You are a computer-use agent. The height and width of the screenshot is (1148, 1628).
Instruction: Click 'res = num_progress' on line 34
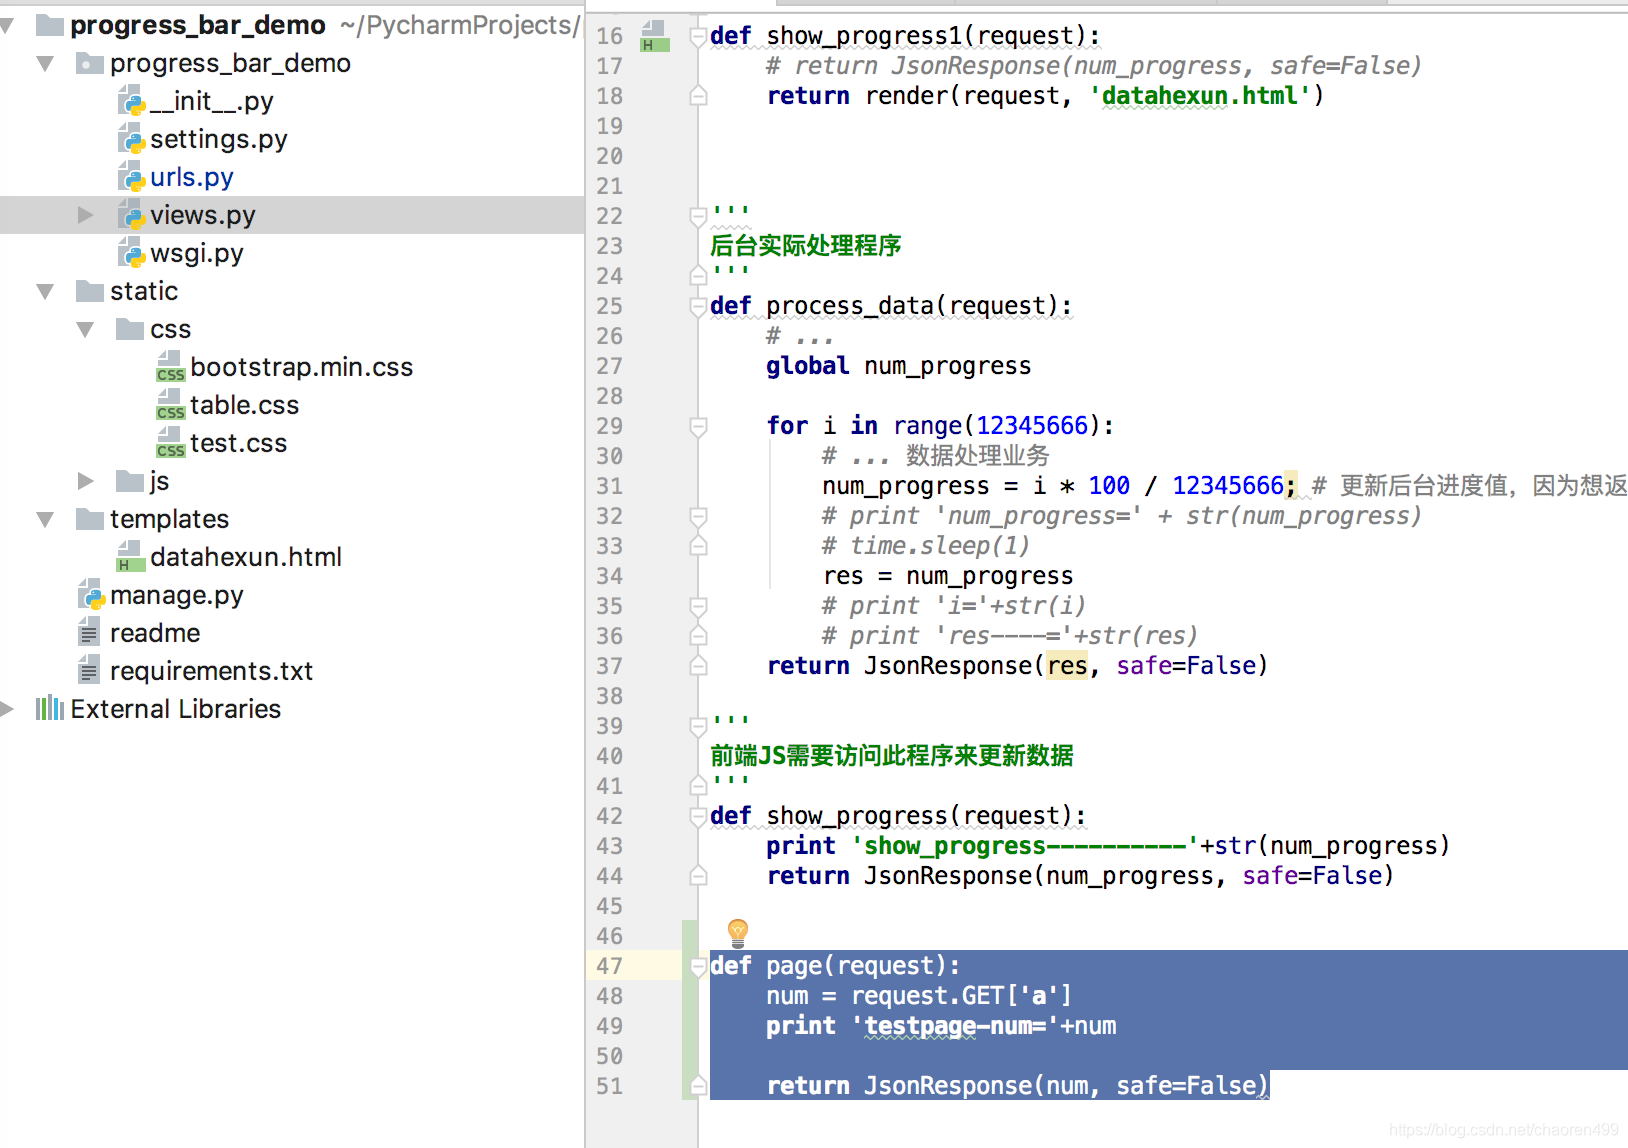tap(948, 576)
